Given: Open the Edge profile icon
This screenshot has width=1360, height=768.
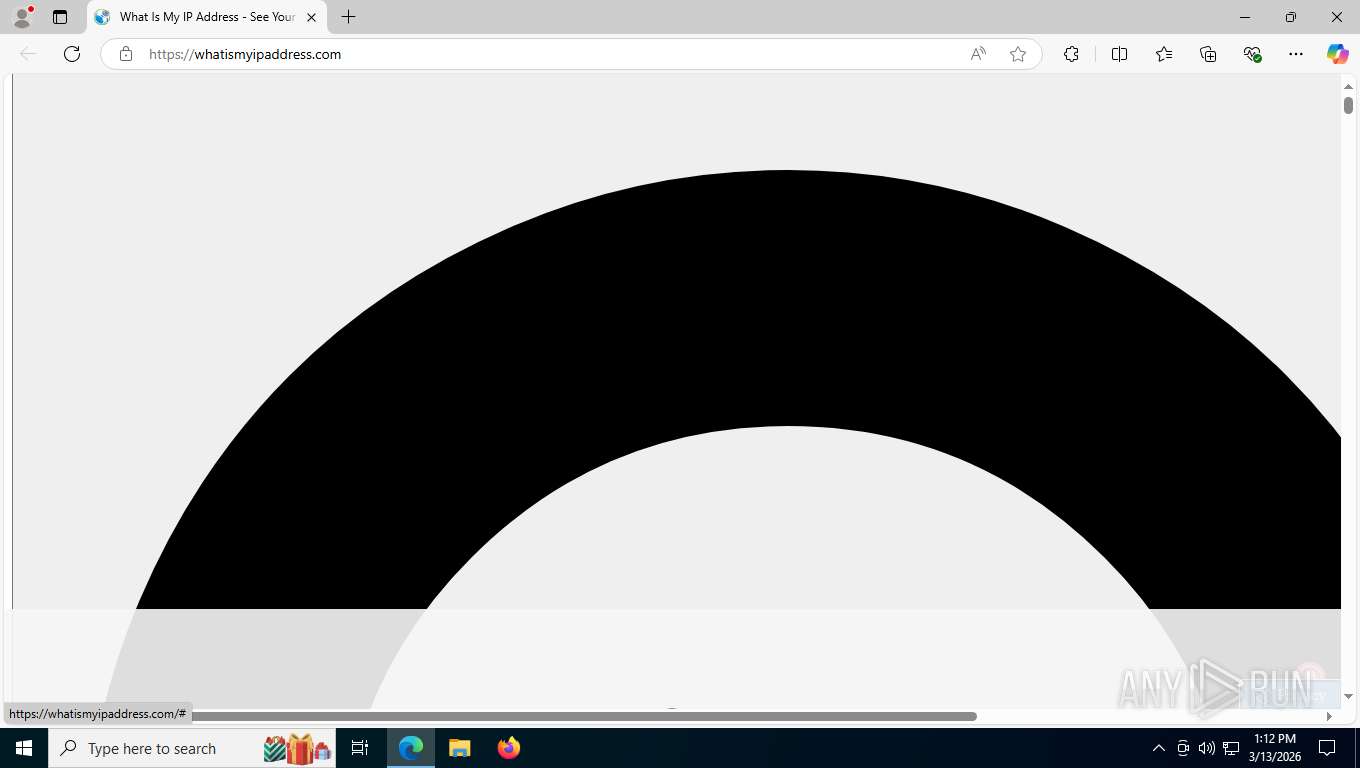Looking at the screenshot, I should click(x=22, y=17).
